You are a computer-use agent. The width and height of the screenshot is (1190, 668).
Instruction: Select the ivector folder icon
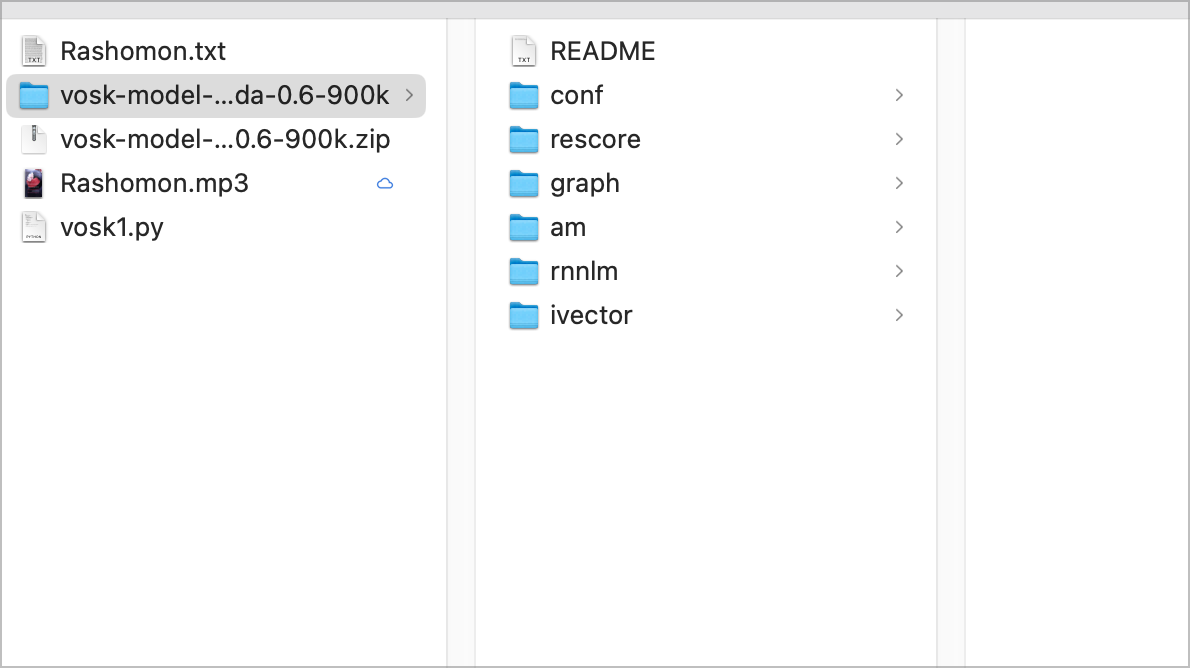click(x=524, y=316)
